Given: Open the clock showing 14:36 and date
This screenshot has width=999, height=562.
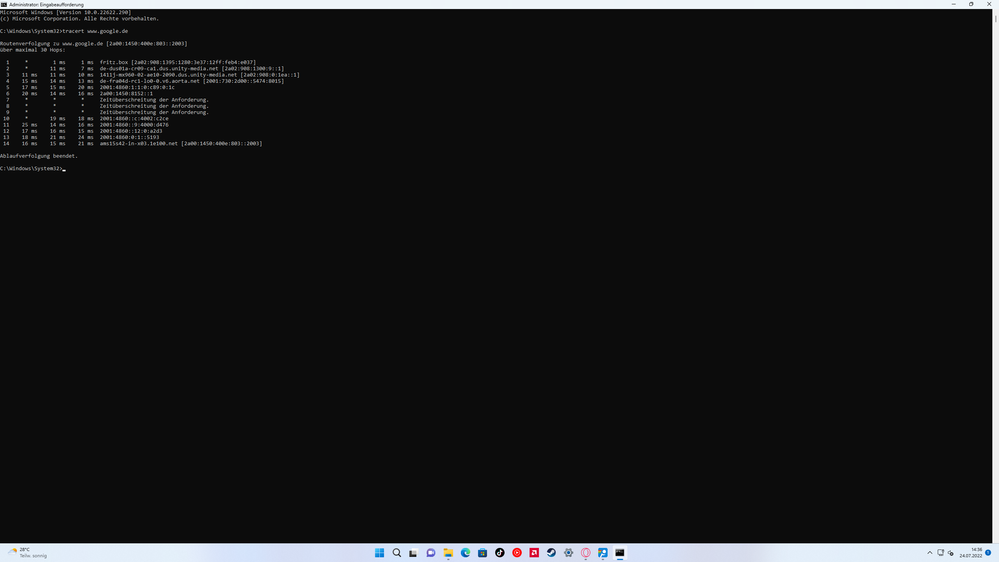Looking at the screenshot, I should point(971,552).
